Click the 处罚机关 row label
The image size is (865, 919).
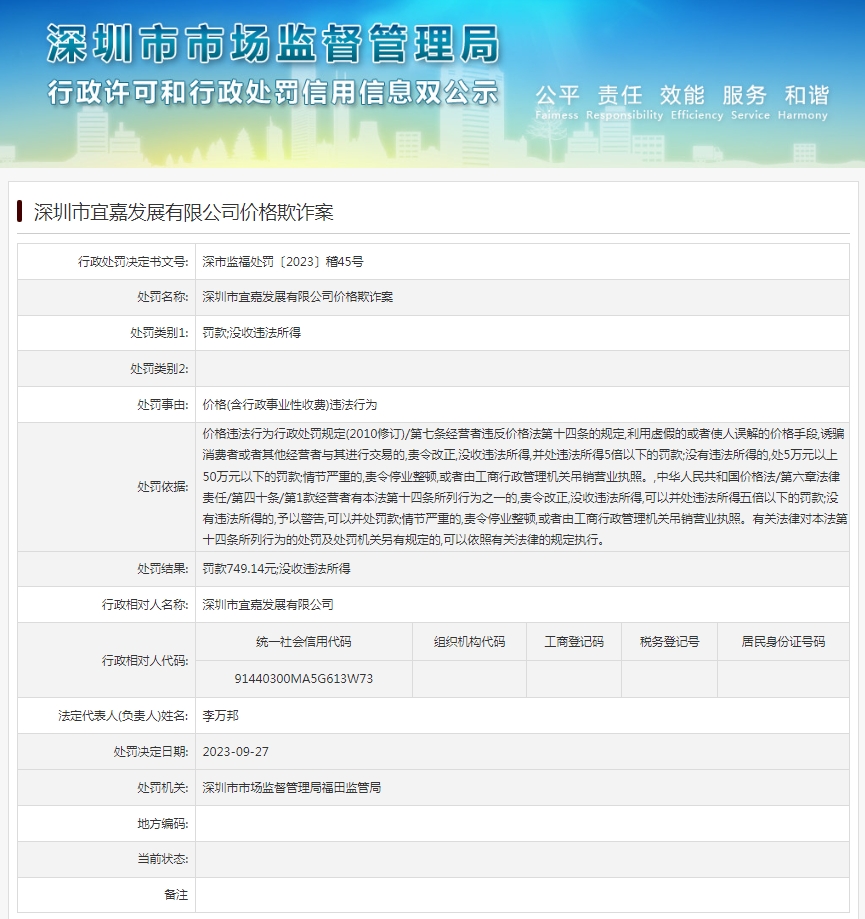[163, 788]
